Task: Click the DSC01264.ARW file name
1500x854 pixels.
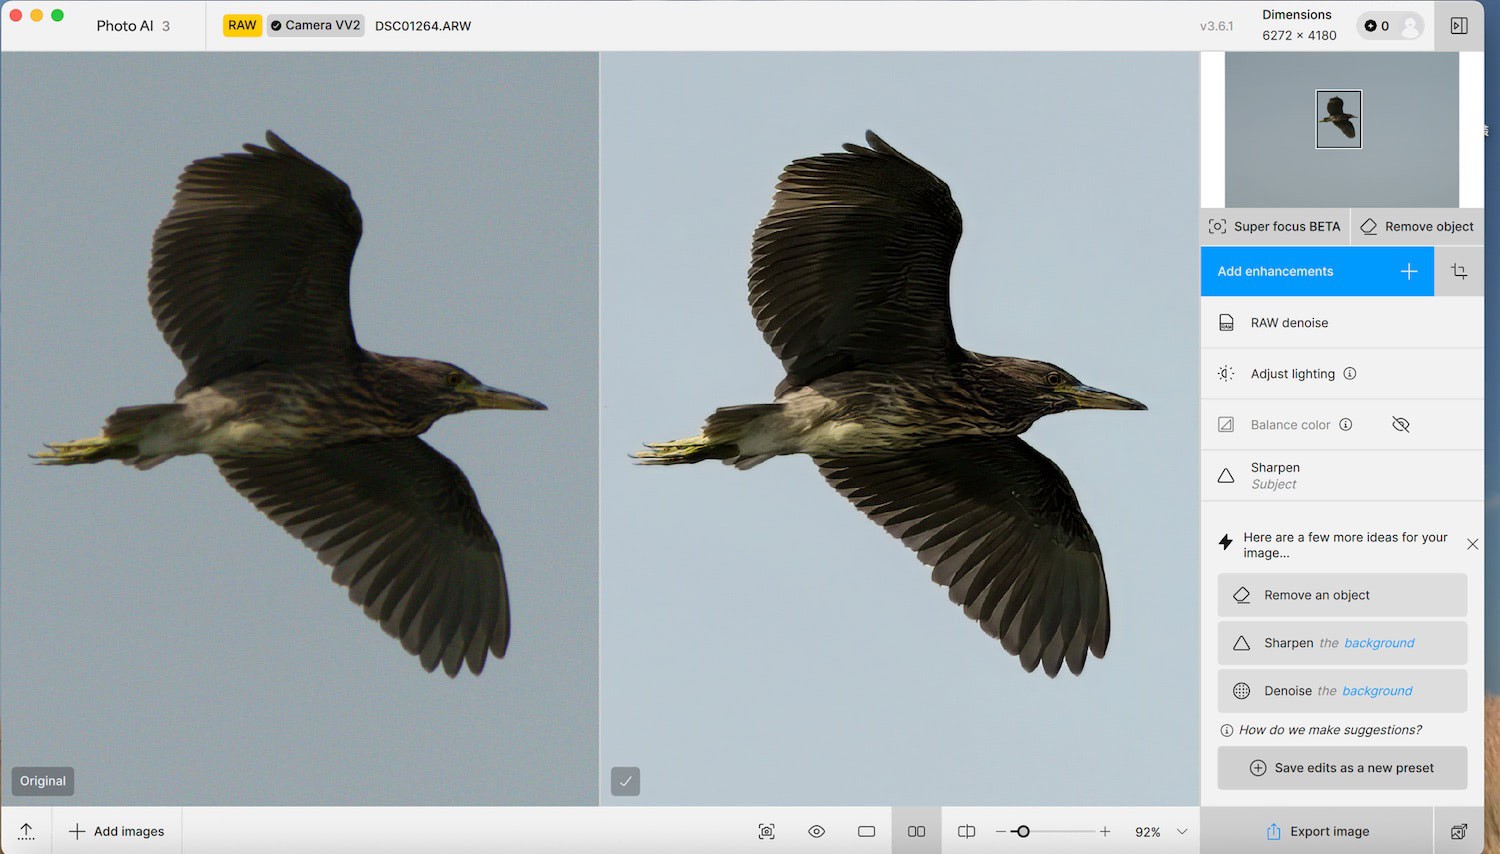Action: [x=423, y=26]
